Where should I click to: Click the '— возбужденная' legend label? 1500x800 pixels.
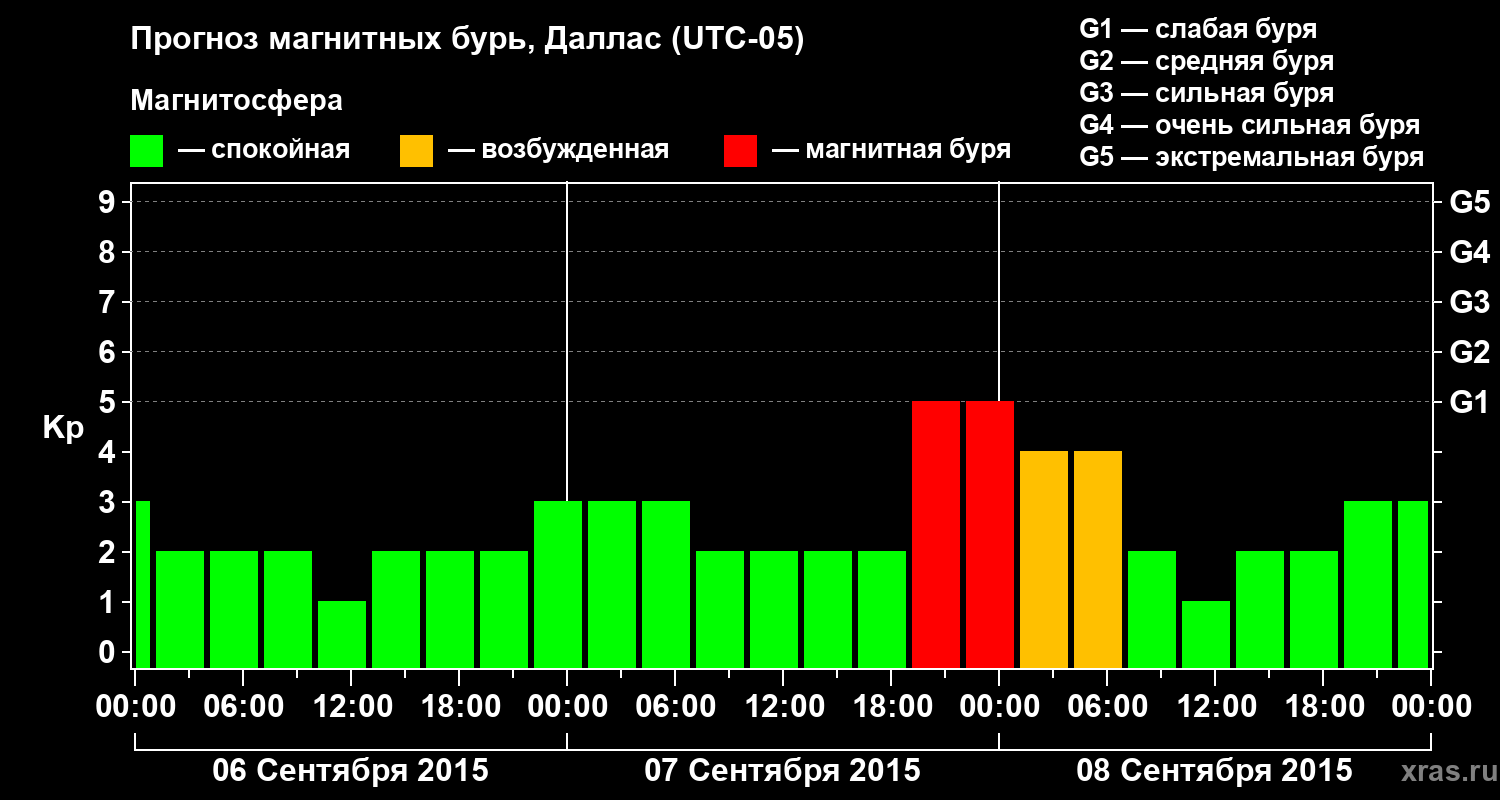(x=559, y=150)
